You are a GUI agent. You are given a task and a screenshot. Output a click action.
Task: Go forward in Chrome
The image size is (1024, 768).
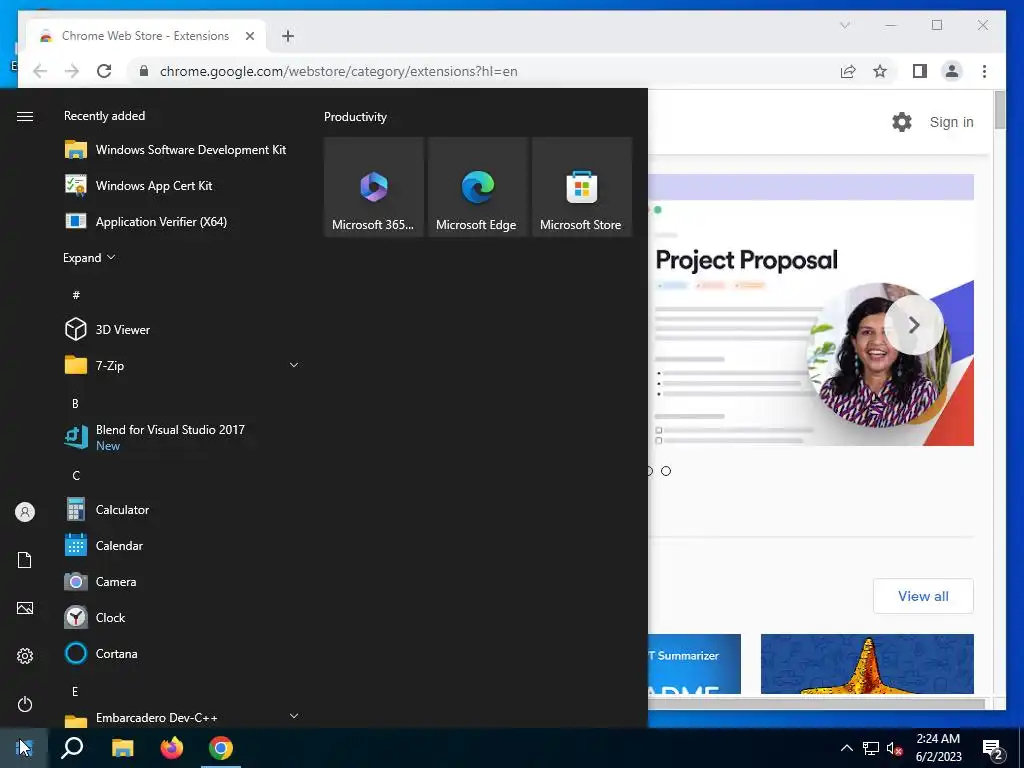tap(72, 71)
